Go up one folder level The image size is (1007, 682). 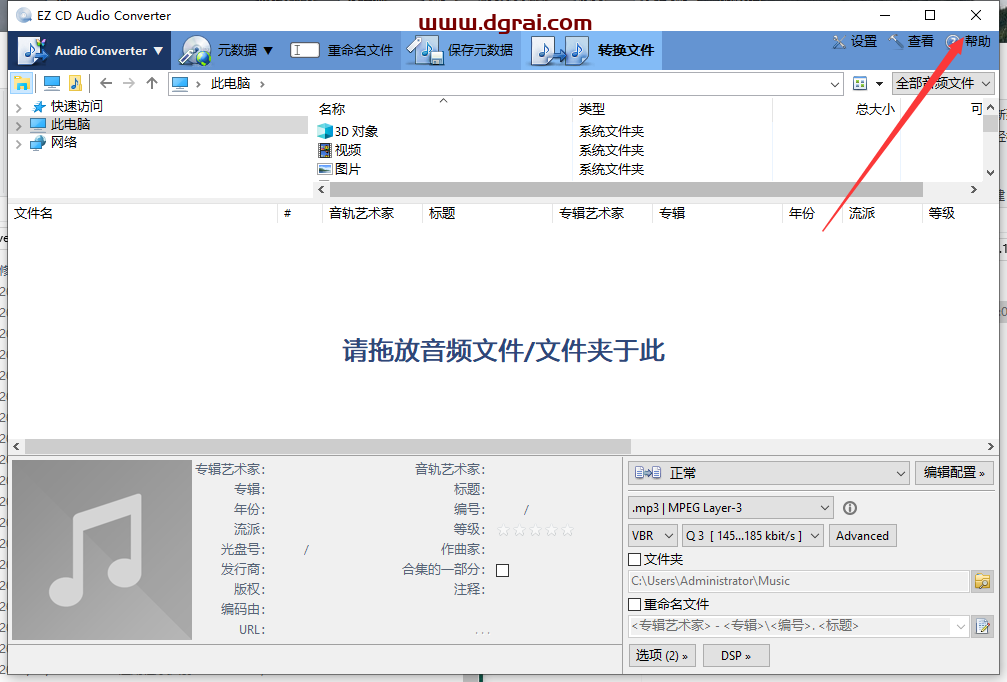(x=152, y=83)
